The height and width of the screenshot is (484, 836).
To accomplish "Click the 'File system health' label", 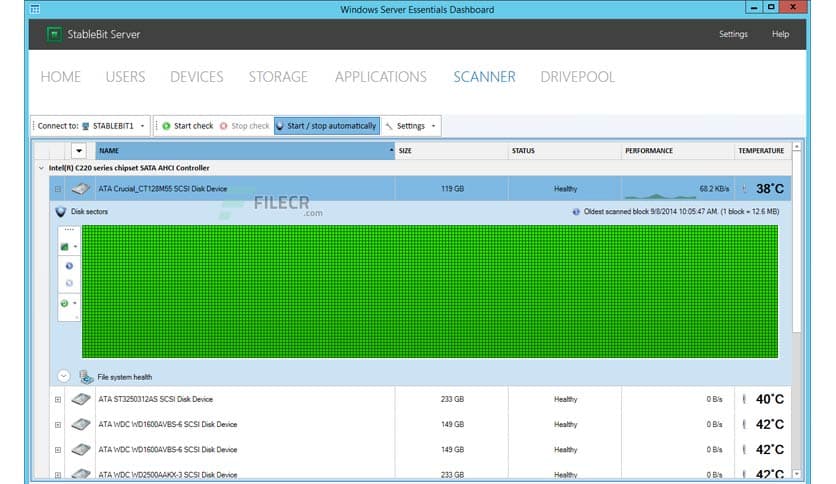I will [x=125, y=377].
